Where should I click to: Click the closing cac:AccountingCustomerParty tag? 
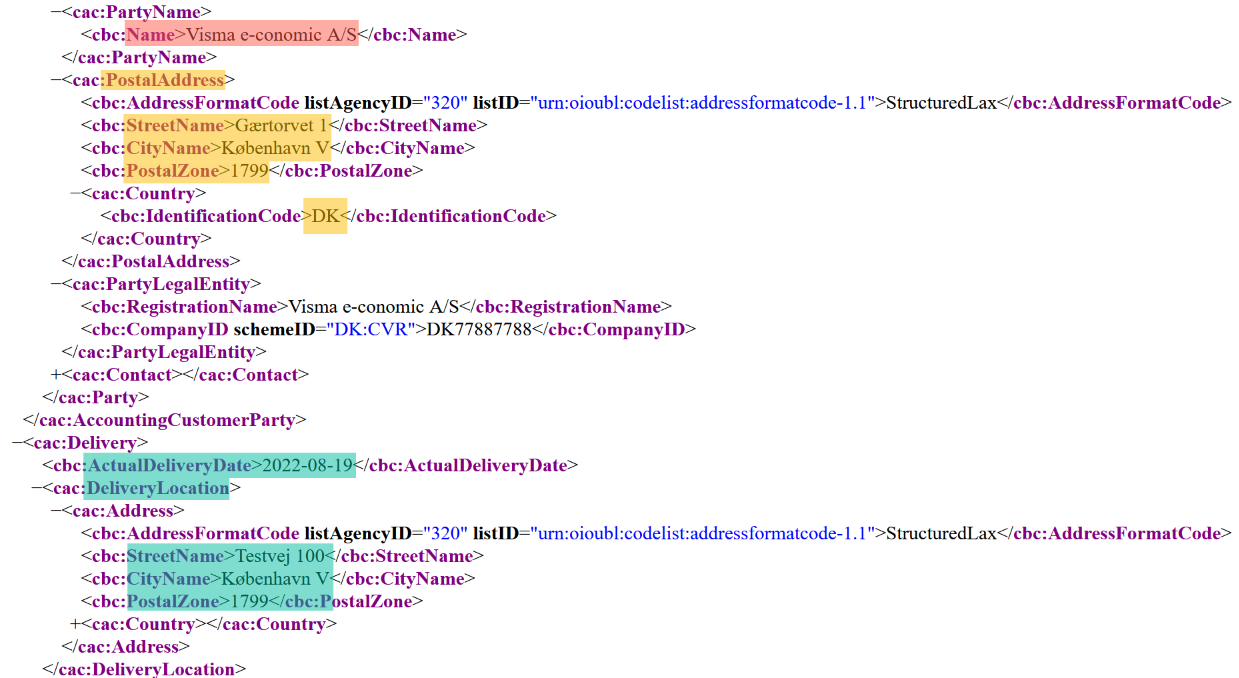[x=164, y=420]
